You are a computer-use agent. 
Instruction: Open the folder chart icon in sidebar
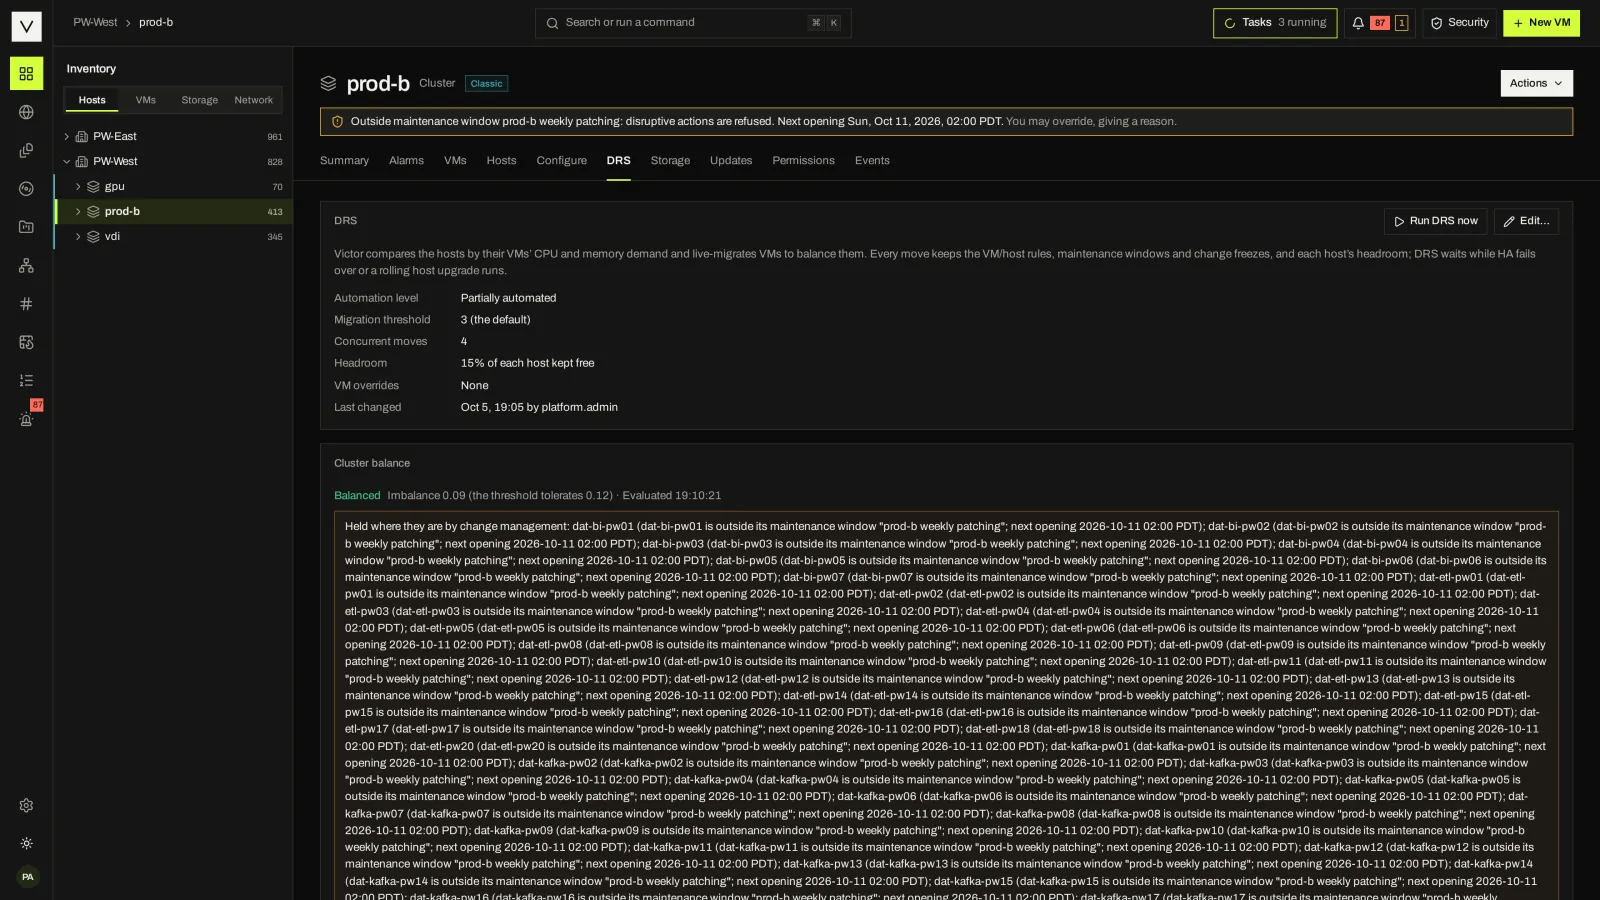click(x=26, y=227)
